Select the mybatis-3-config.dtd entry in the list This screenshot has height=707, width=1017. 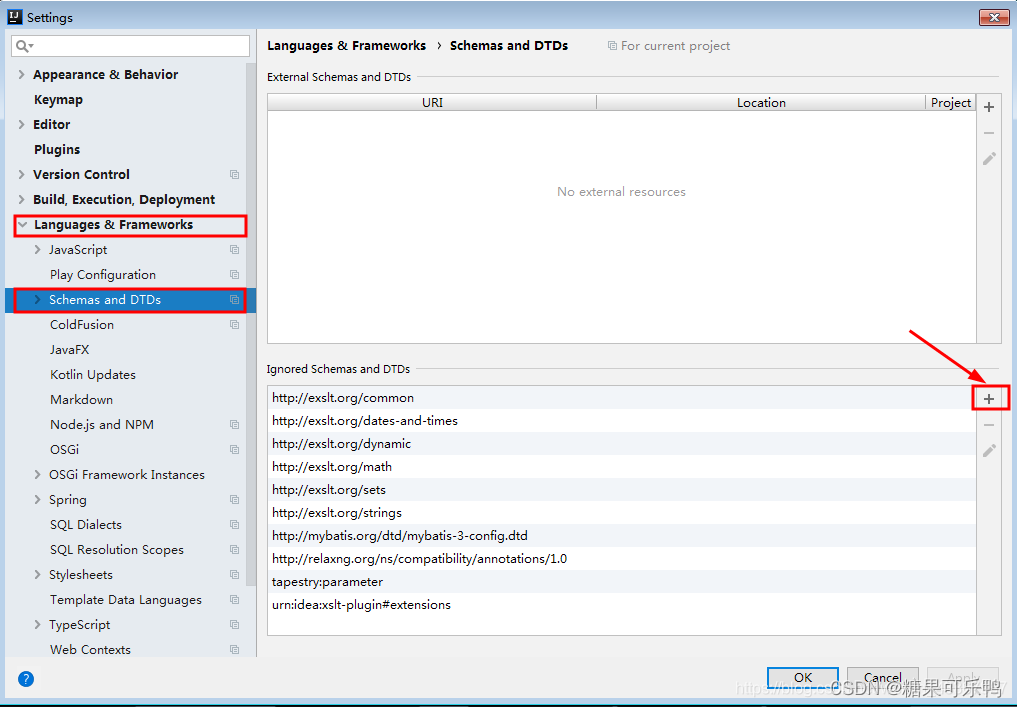pyautogui.click(x=400, y=535)
